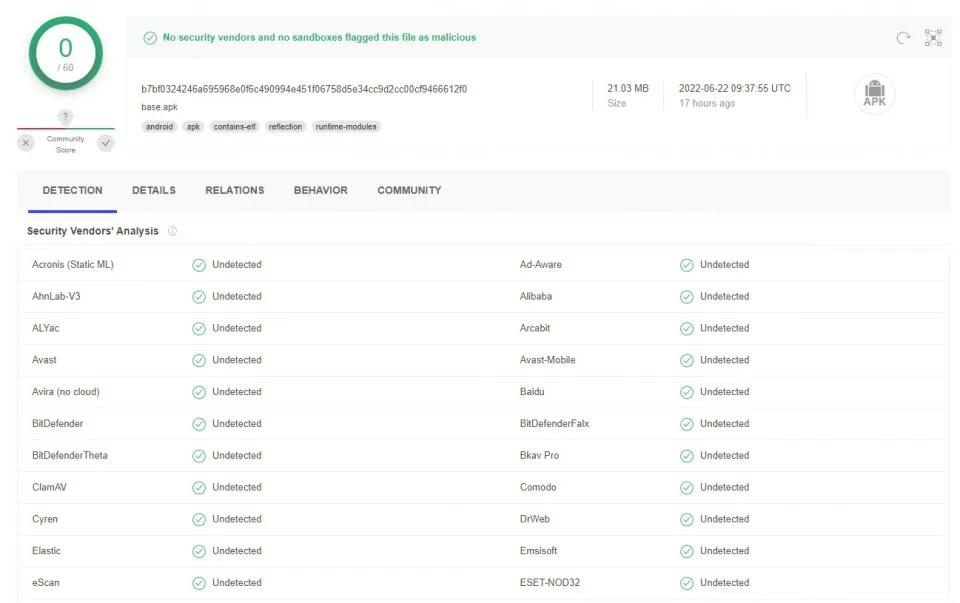Viewport: 960px width, 603px height.
Task: Open the BEHAVIOR tab
Action: point(321,190)
